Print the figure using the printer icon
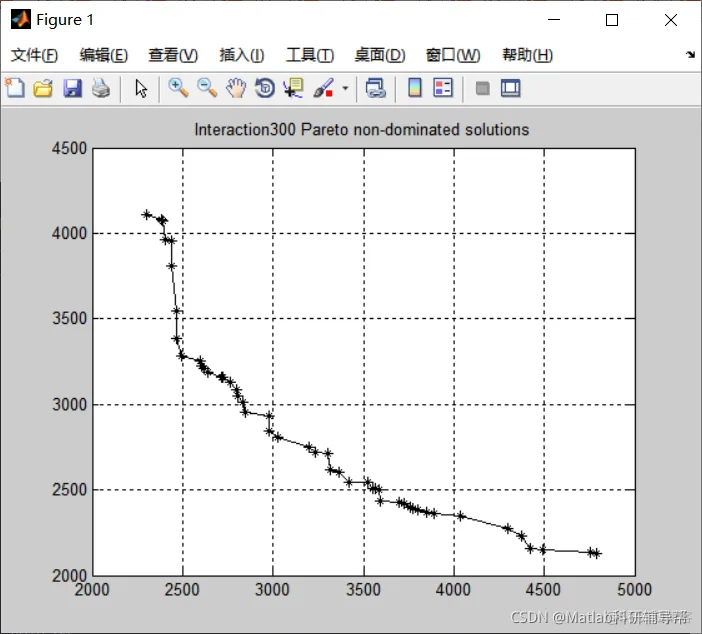The image size is (702, 634). coord(101,88)
